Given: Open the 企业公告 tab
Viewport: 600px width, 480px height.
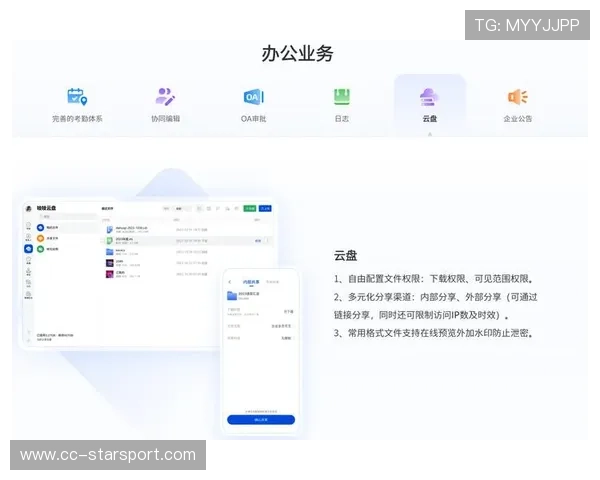Looking at the screenshot, I should [x=518, y=105].
